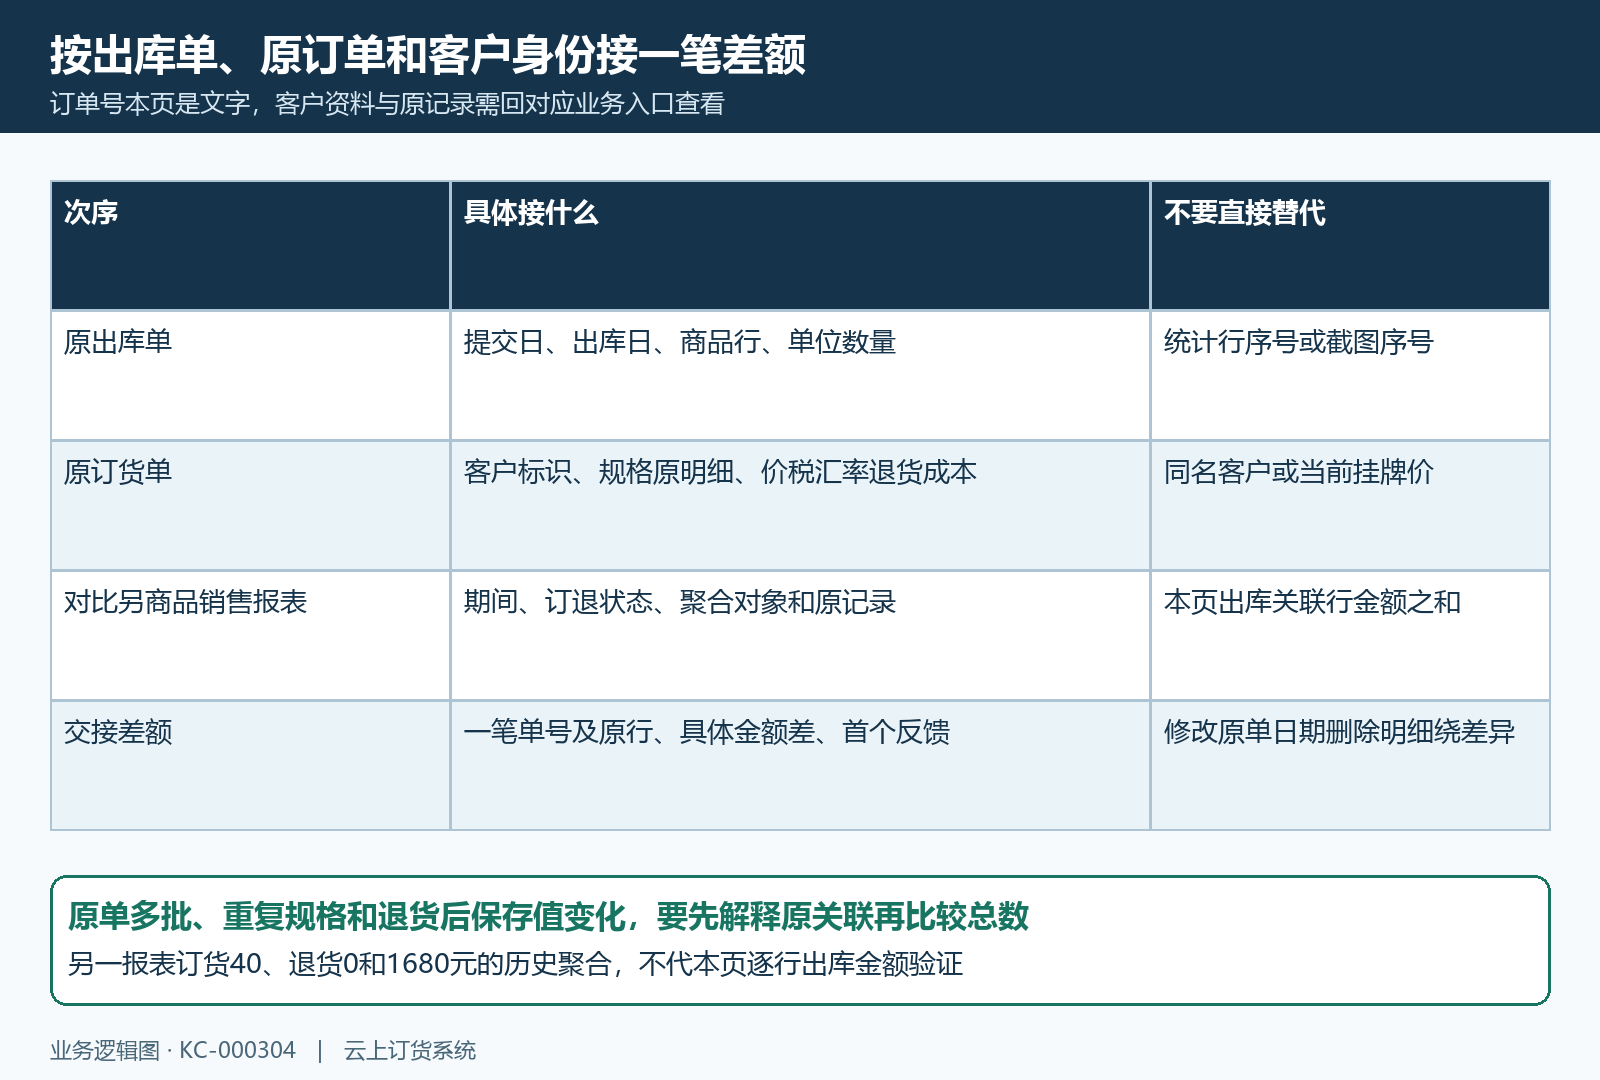Click the cell 期间、订退状态、聚合对象和原记录
Image resolution: width=1600 pixels, height=1080 pixels.
click(800, 635)
